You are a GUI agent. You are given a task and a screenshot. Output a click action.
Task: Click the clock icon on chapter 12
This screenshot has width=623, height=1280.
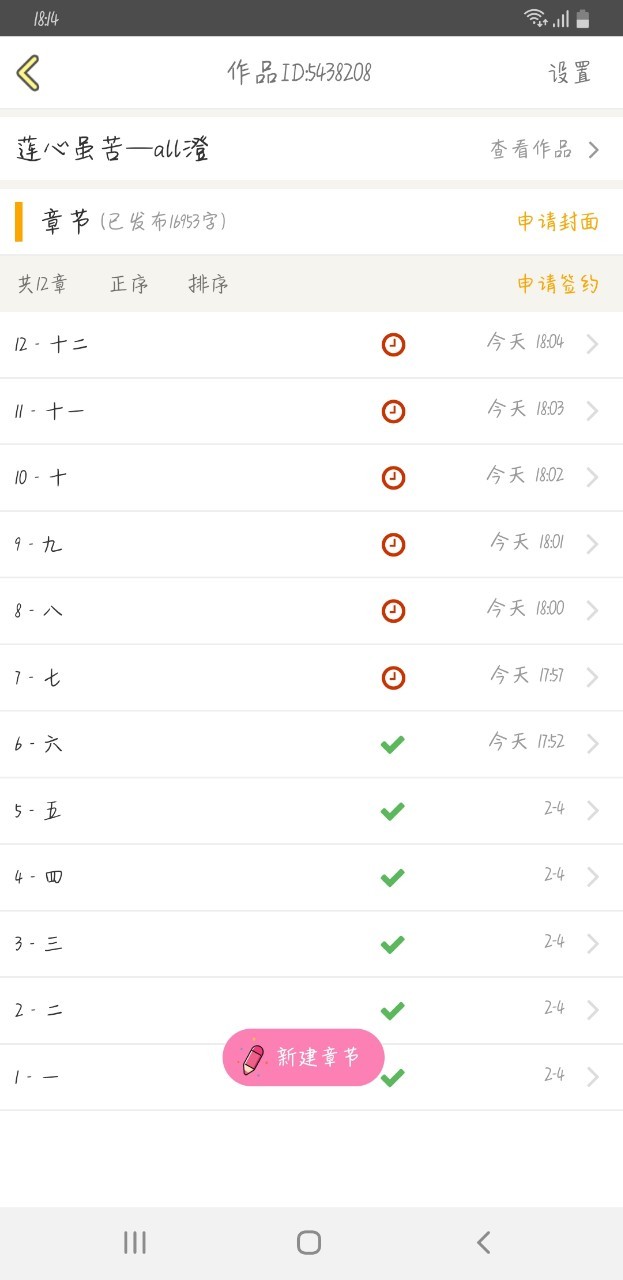pos(393,344)
